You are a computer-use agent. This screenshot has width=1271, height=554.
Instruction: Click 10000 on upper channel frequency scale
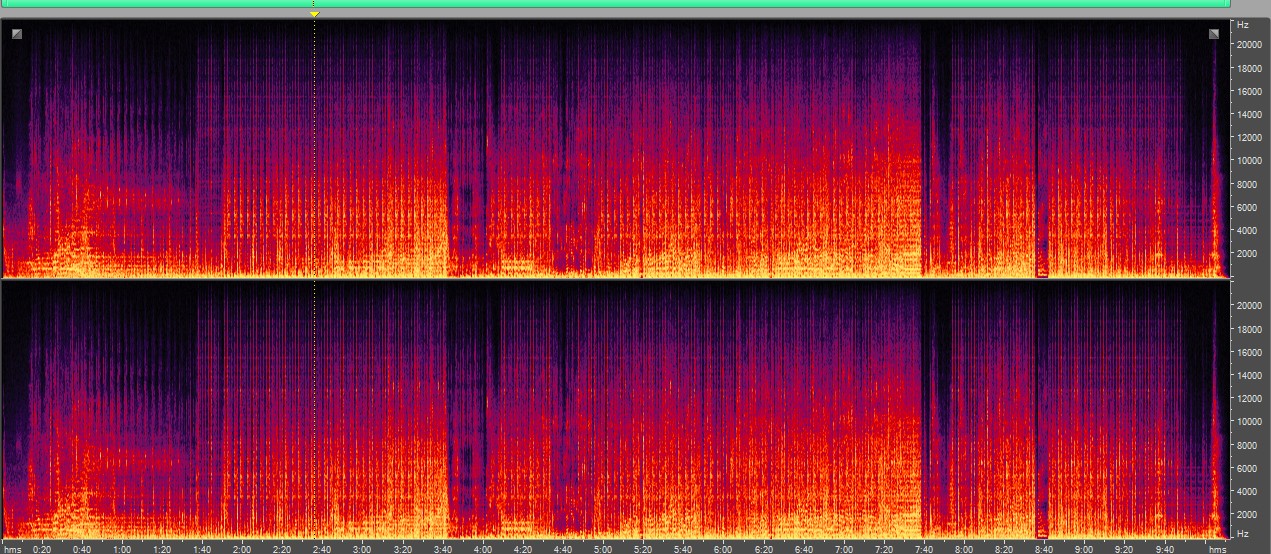tap(1250, 160)
